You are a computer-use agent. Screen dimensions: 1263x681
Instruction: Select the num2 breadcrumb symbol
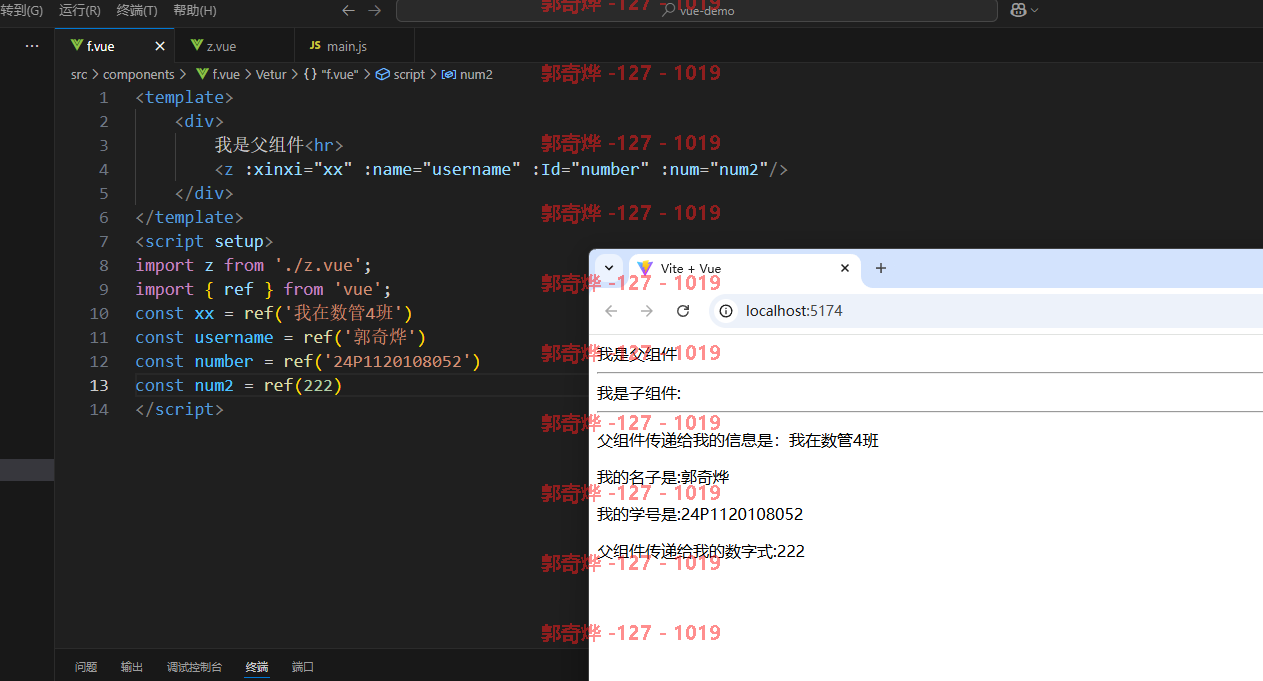(x=467, y=74)
